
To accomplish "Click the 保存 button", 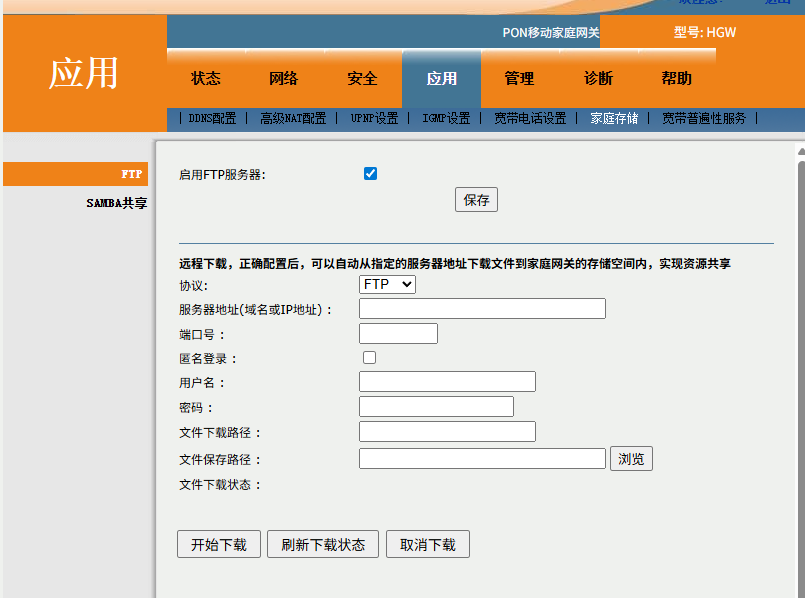I will point(476,200).
